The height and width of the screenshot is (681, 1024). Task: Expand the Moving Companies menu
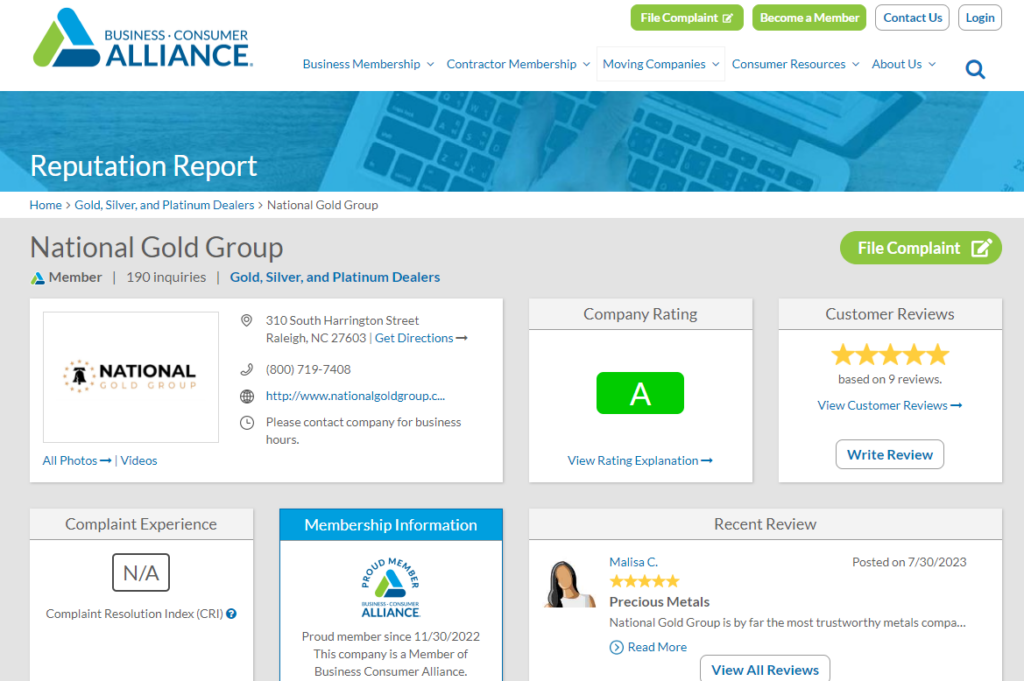[x=661, y=64]
